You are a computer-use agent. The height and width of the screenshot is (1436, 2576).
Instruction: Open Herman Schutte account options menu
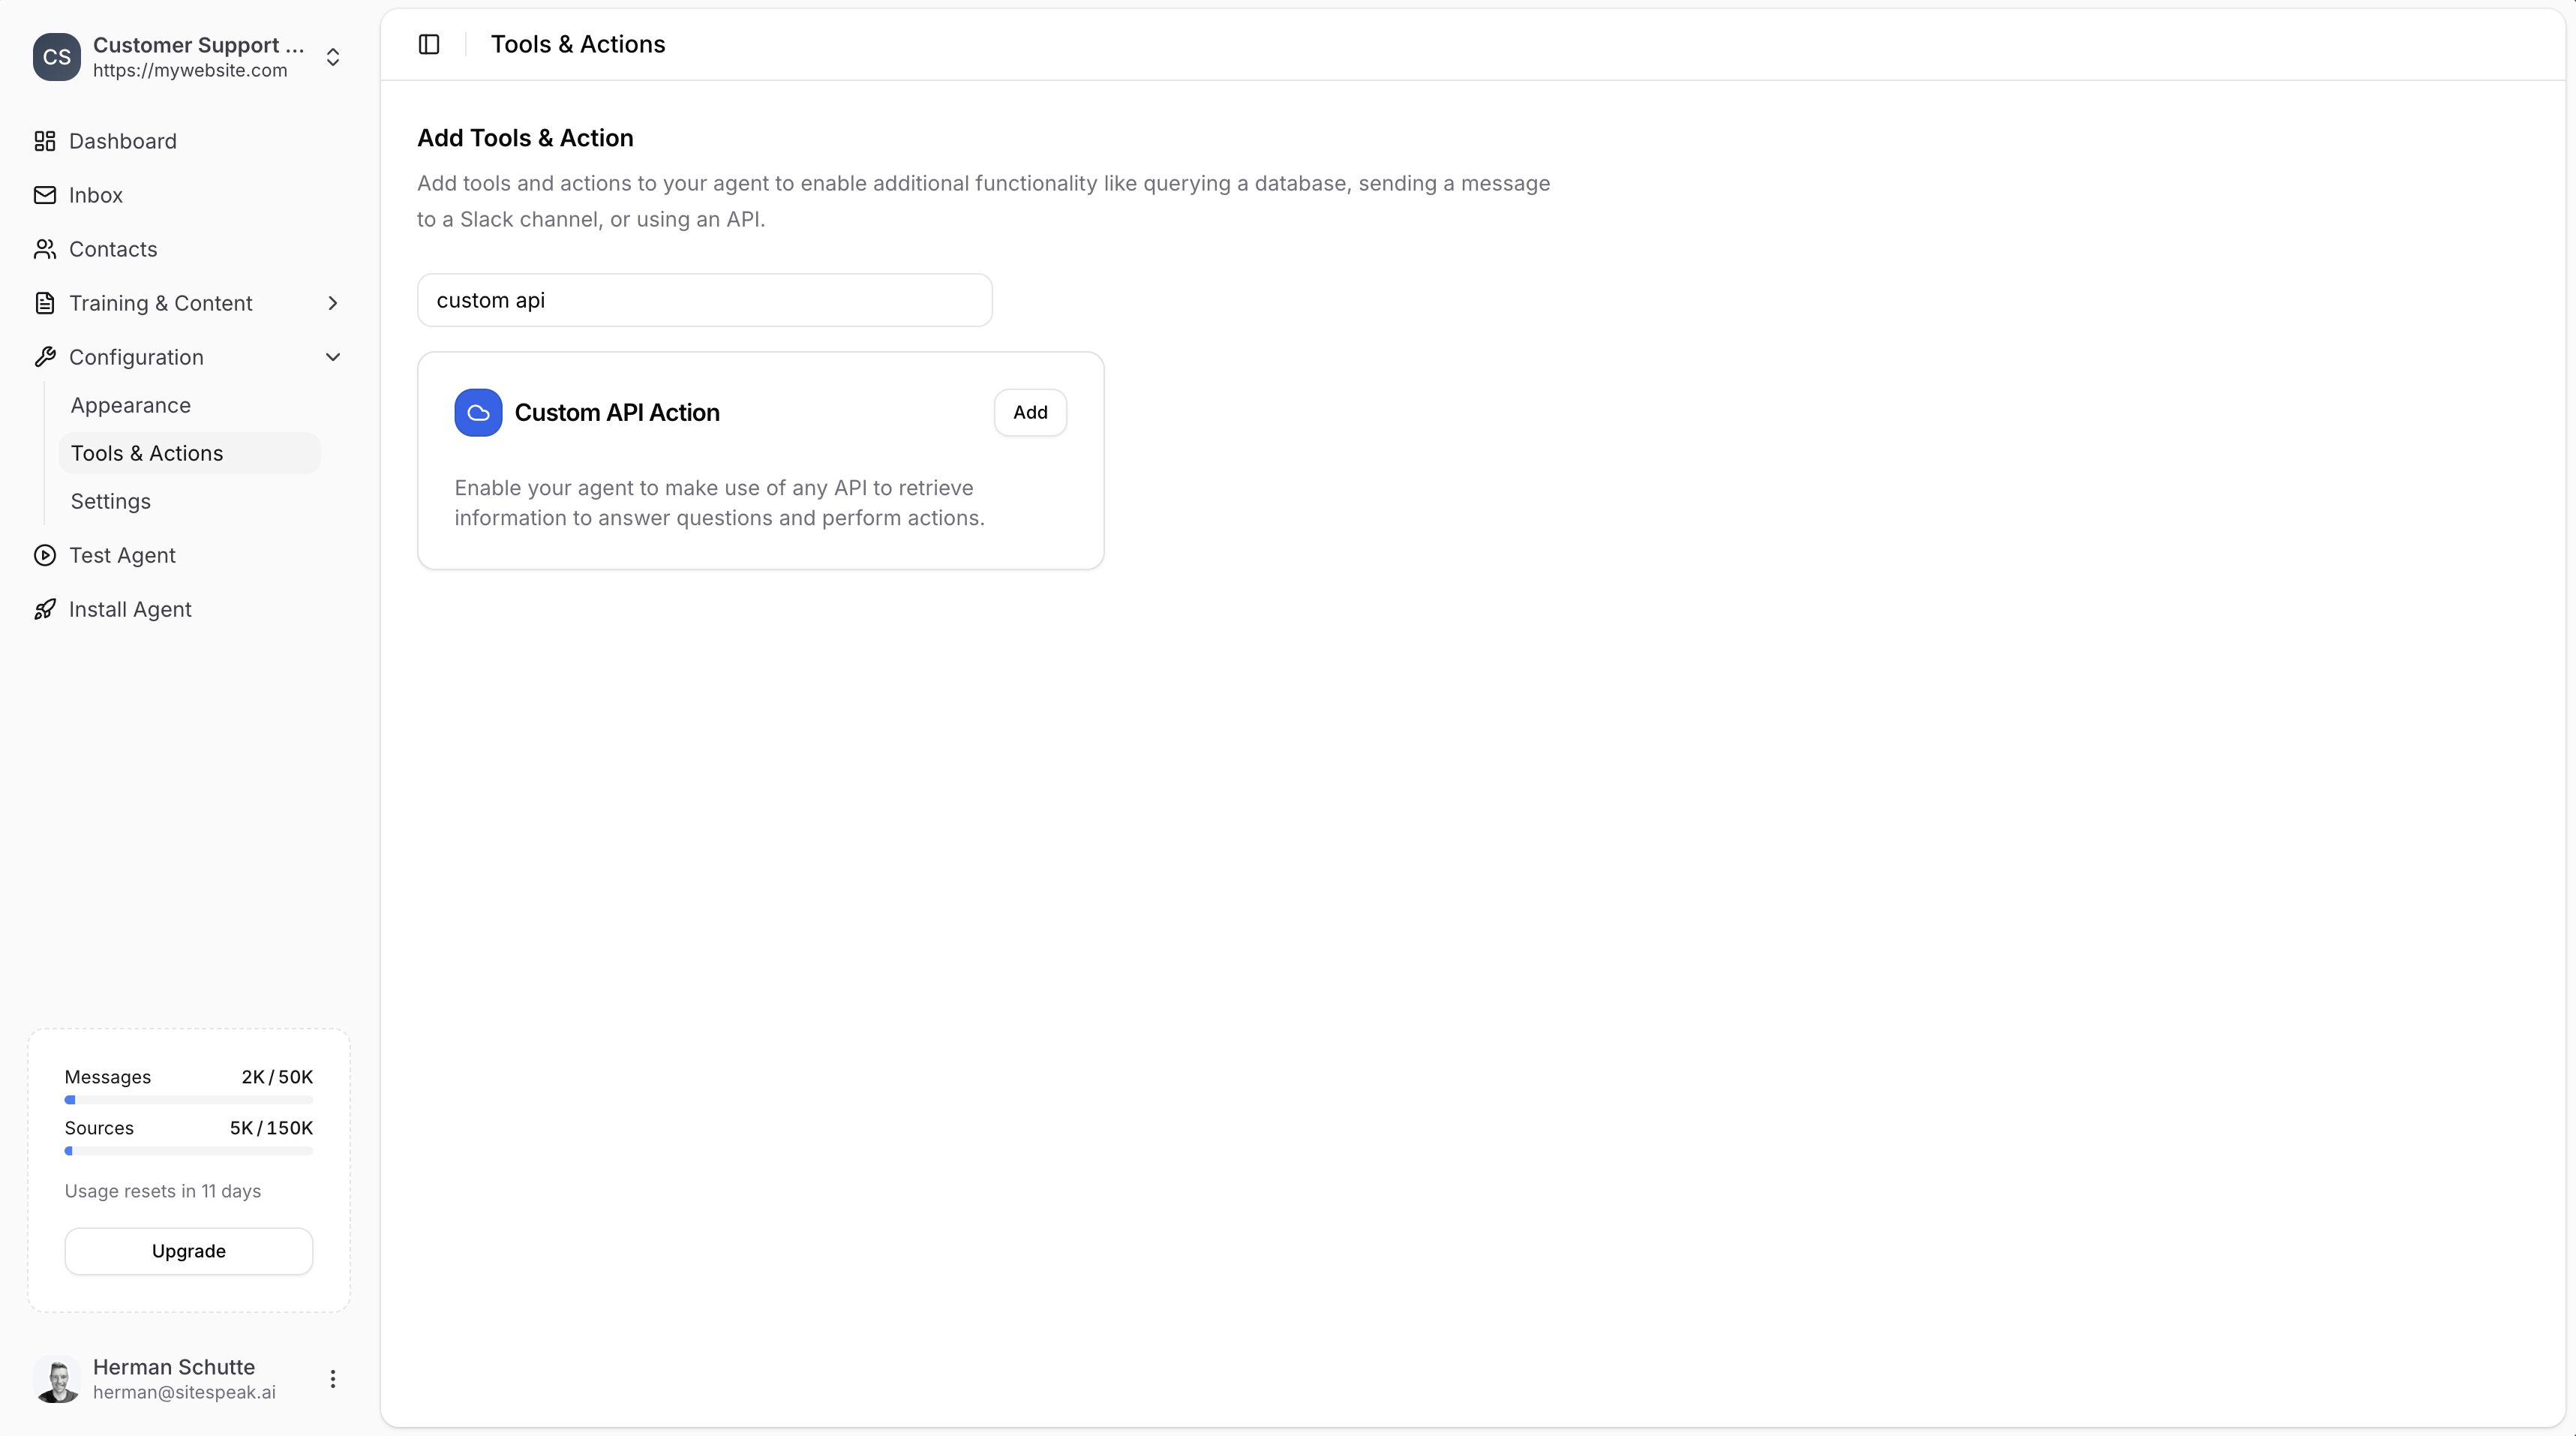click(x=333, y=1378)
